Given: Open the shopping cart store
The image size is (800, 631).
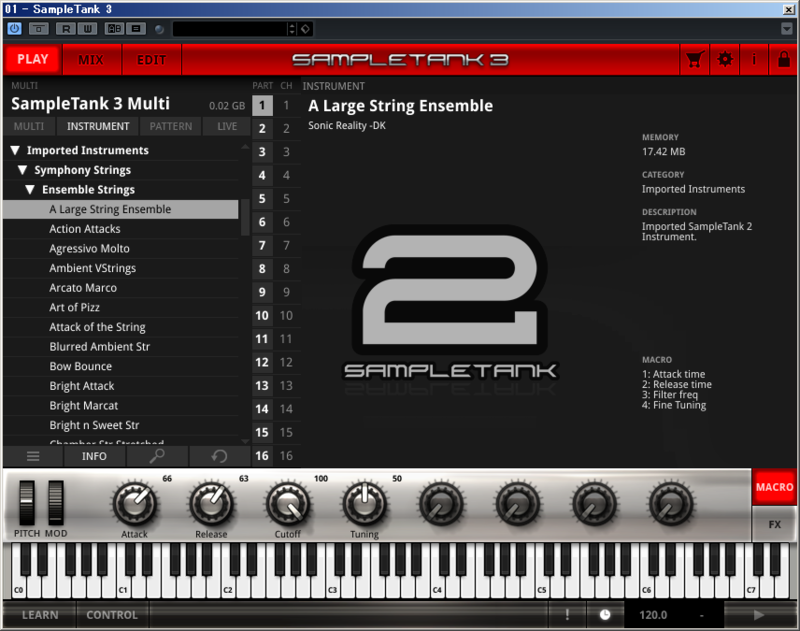Looking at the screenshot, I should 695,60.
